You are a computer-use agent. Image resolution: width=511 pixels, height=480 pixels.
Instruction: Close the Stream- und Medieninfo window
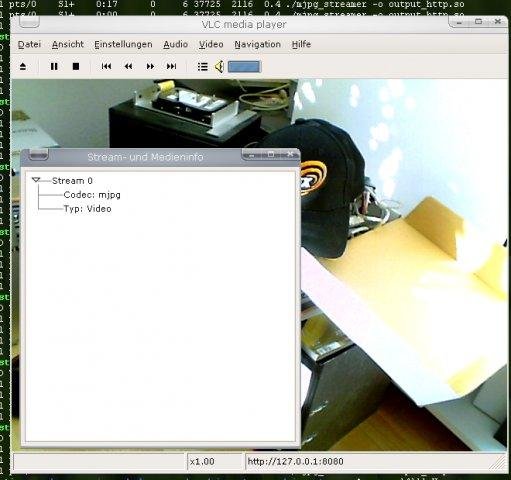click(290, 154)
